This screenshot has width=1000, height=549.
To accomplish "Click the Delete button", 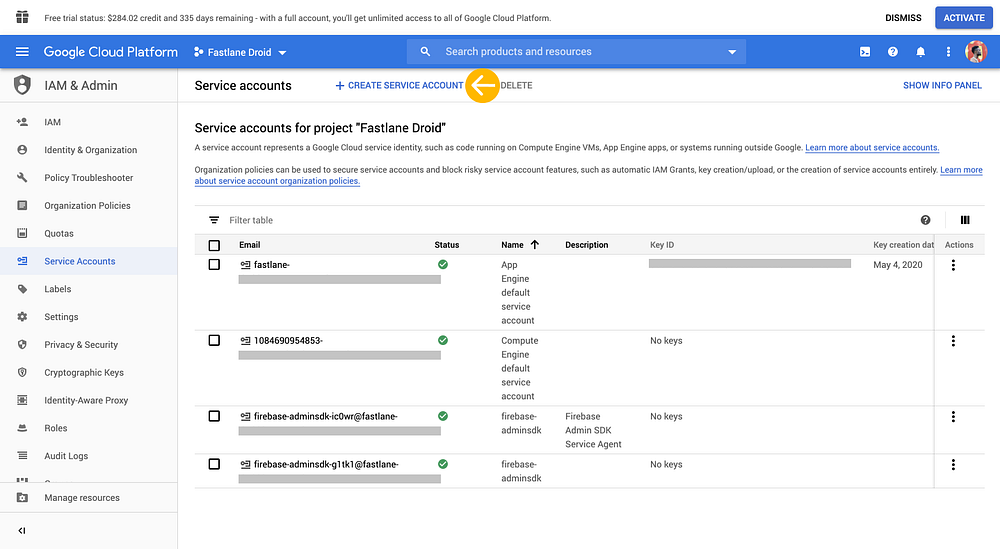I will [516, 85].
